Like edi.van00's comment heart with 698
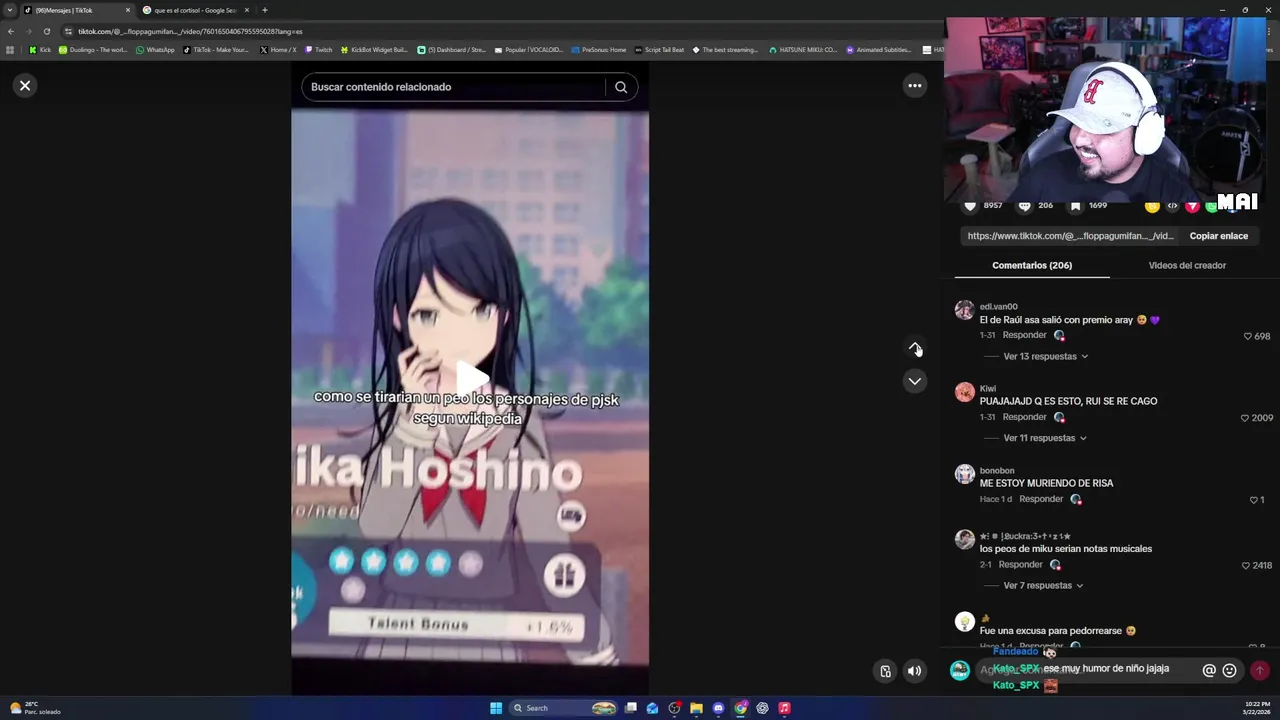Screen dimensions: 1280x720 pyautogui.click(x=1247, y=336)
